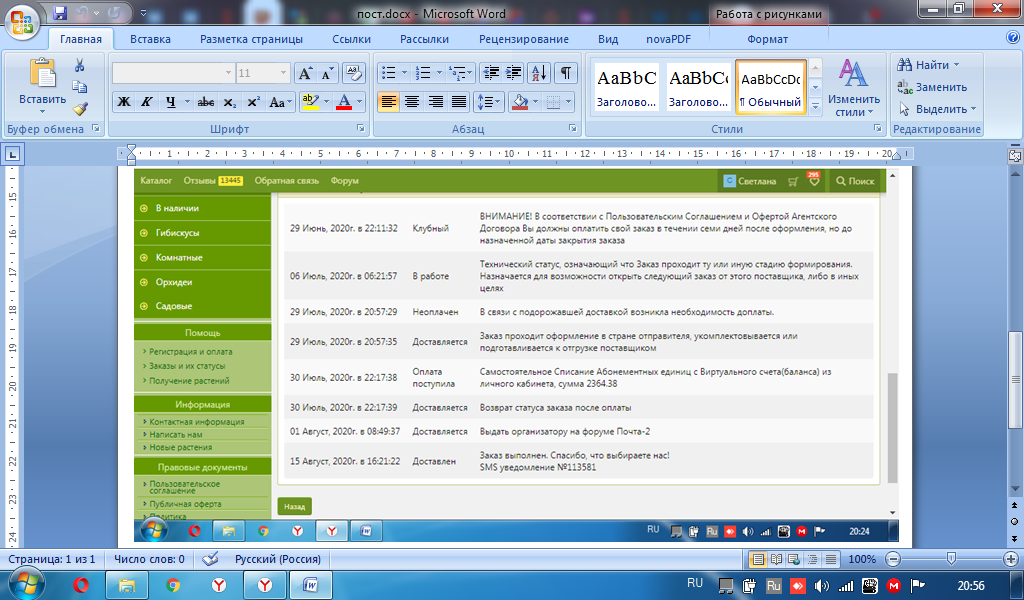The image size is (1024, 600).
Task: Click the Cut scissors icon
Action: pyautogui.click(x=80, y=65)
